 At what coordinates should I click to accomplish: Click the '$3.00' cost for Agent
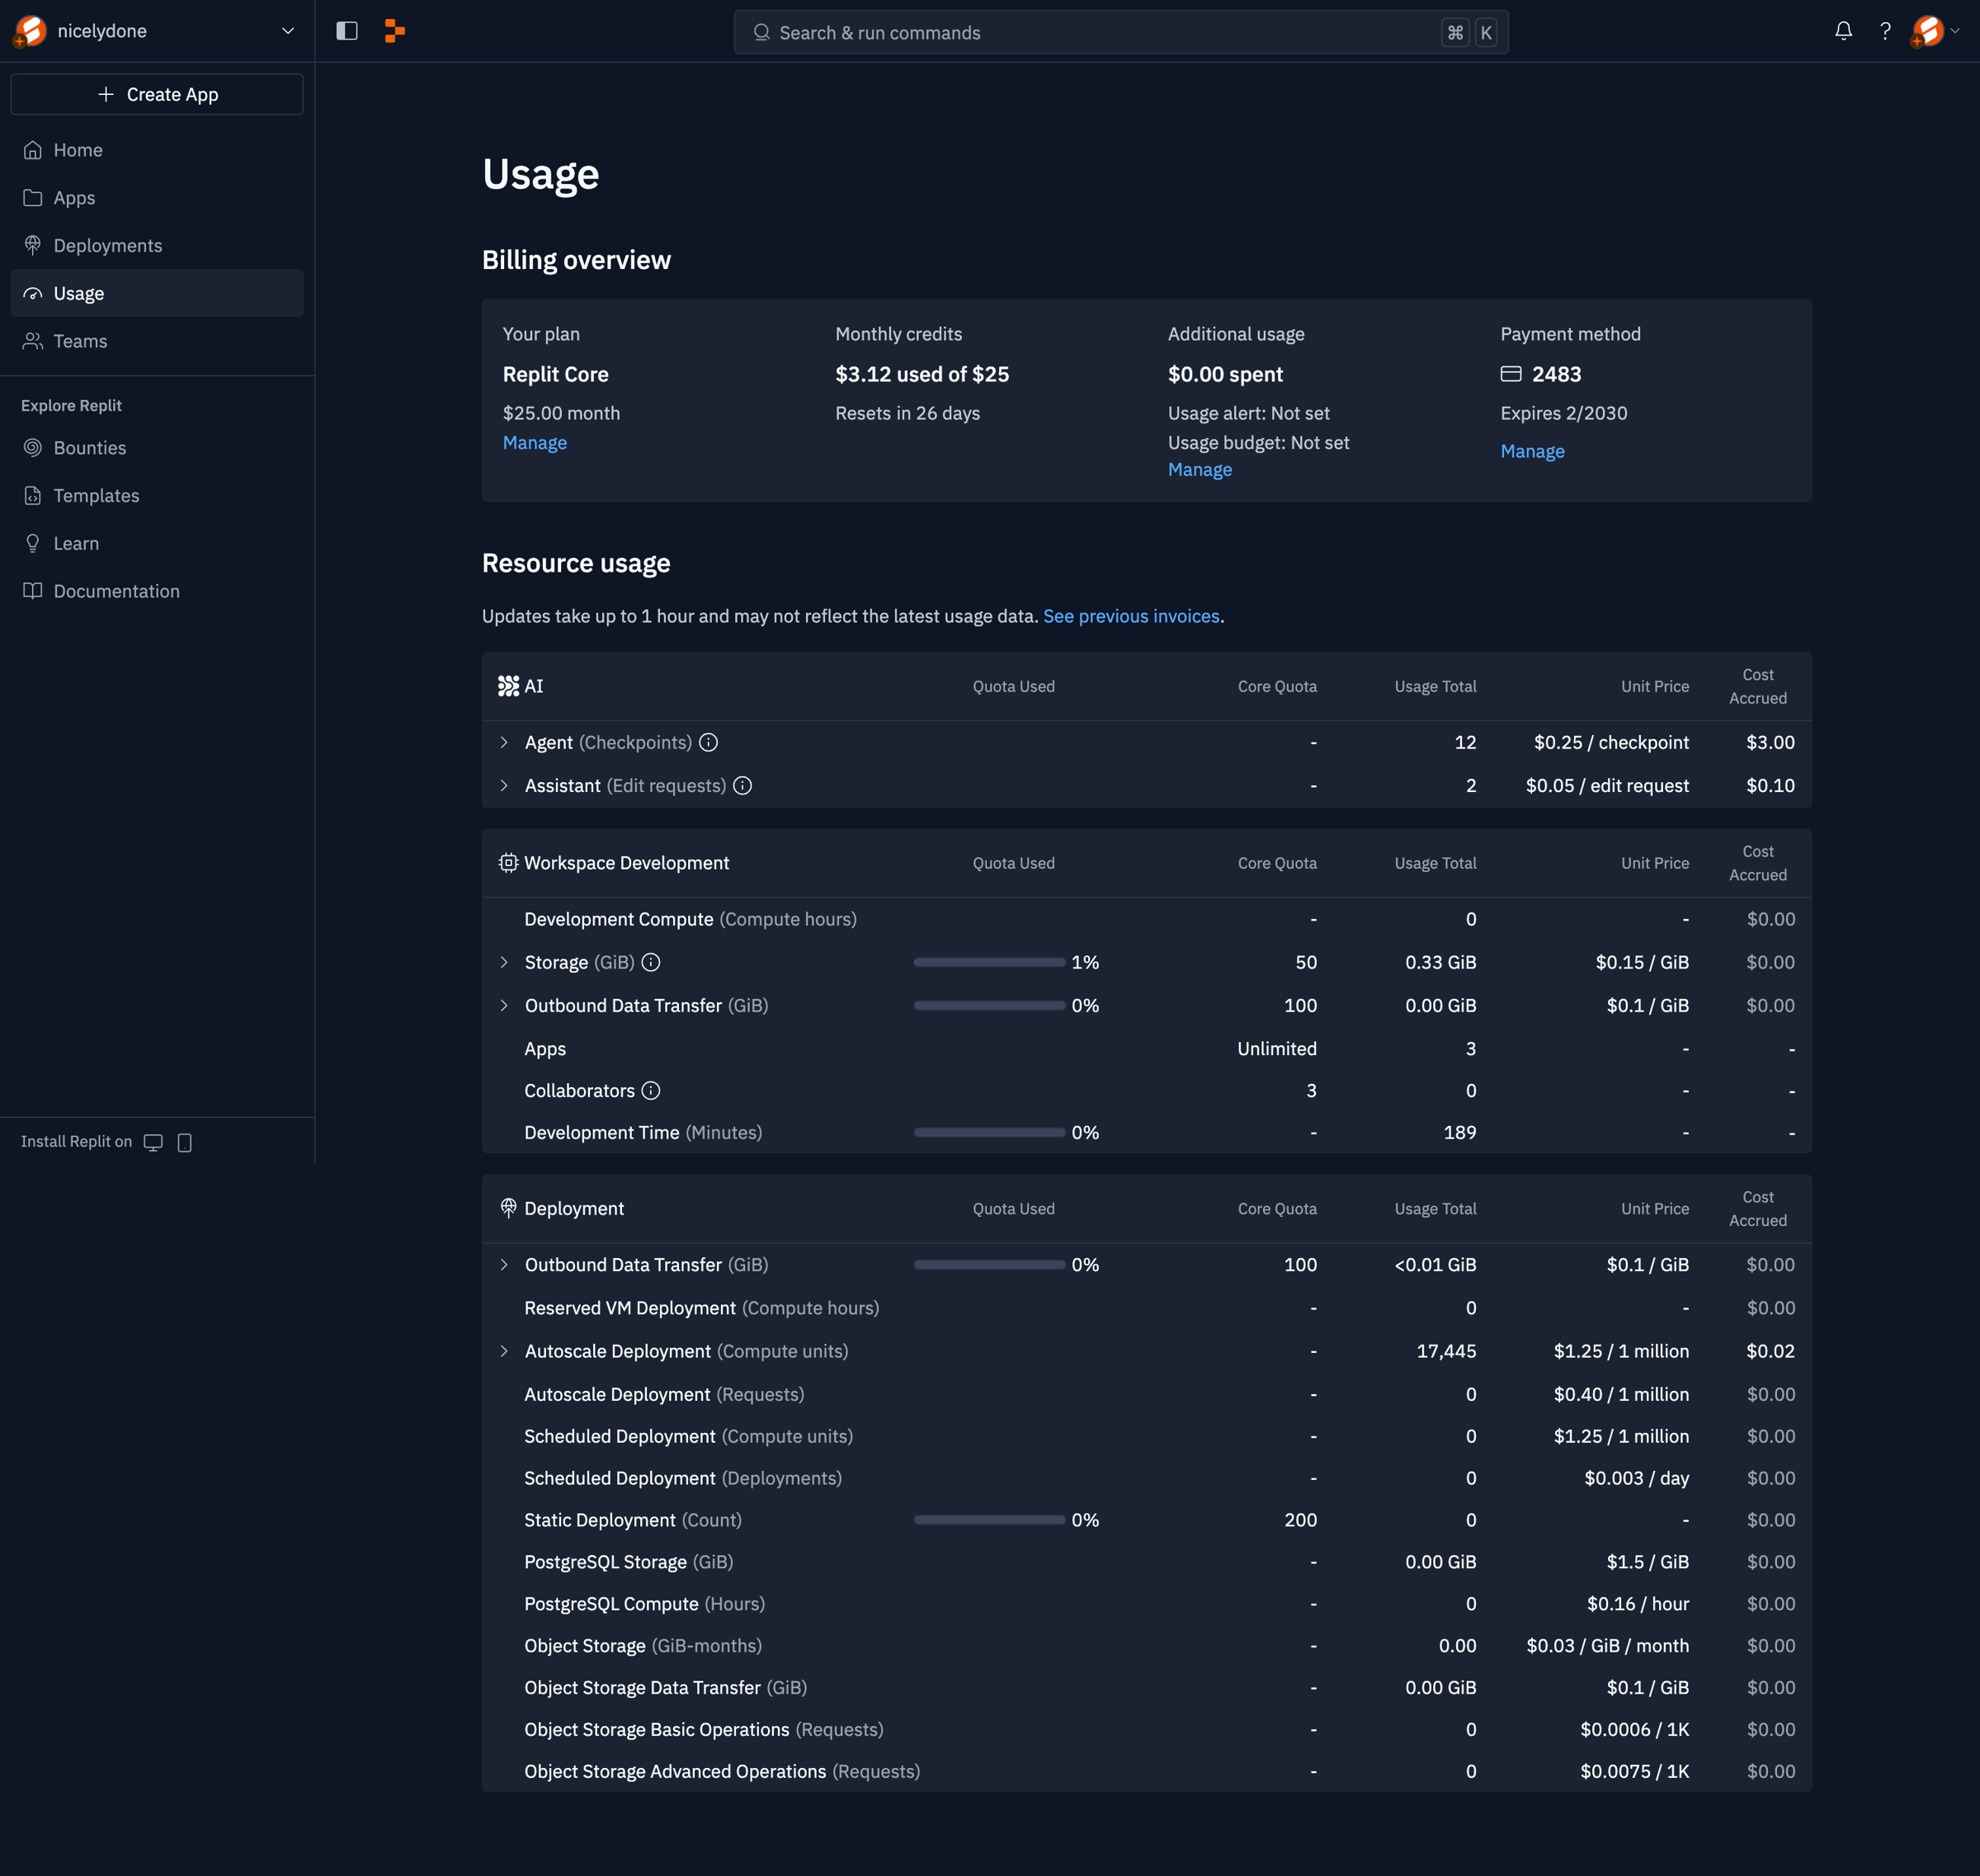1770,742
